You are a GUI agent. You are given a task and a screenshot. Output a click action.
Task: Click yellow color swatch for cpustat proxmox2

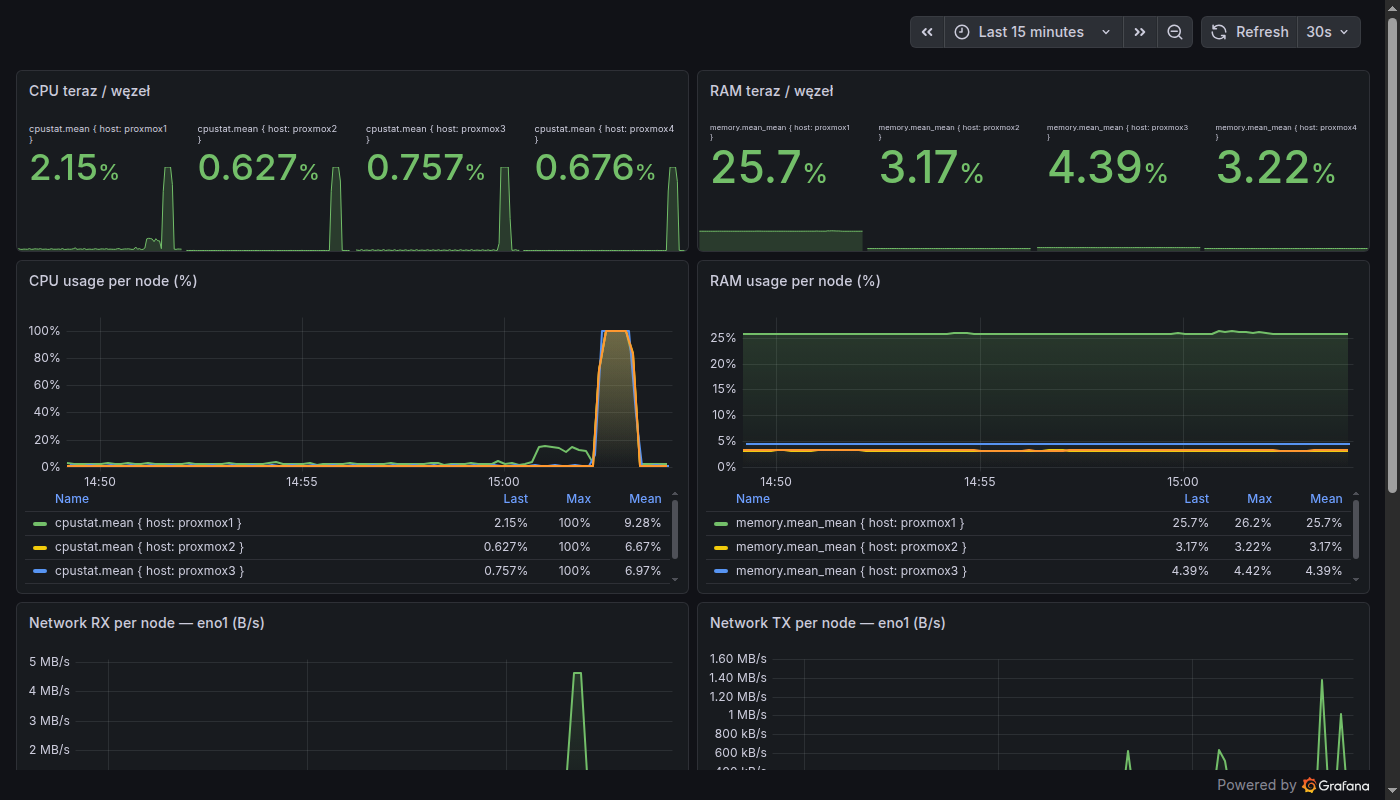(40, 547)
